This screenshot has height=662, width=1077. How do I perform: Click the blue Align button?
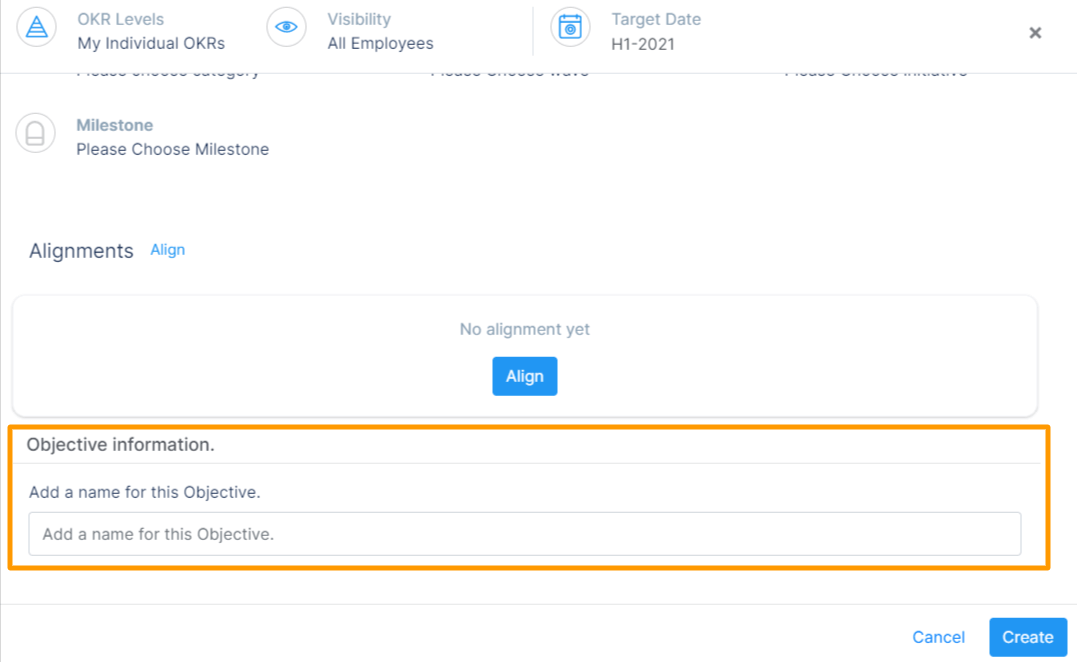(x=524, y=376)
